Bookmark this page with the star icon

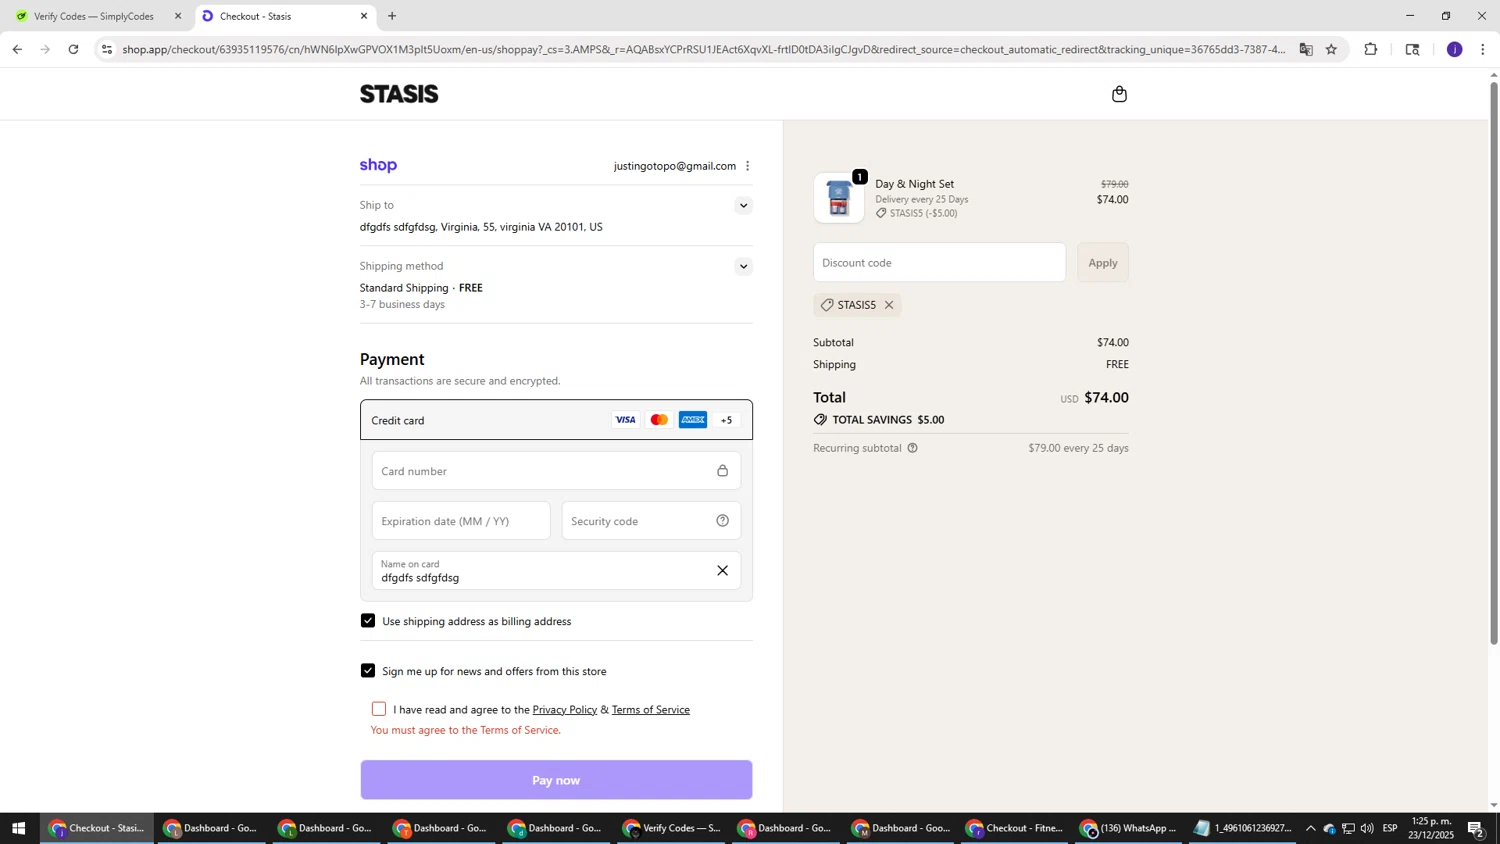point(1331,49)
